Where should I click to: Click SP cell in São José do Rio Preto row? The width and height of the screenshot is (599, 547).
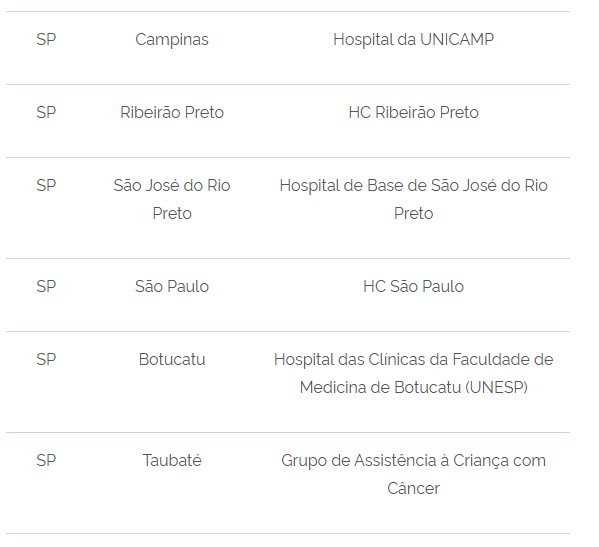click(x=46, y=185)
